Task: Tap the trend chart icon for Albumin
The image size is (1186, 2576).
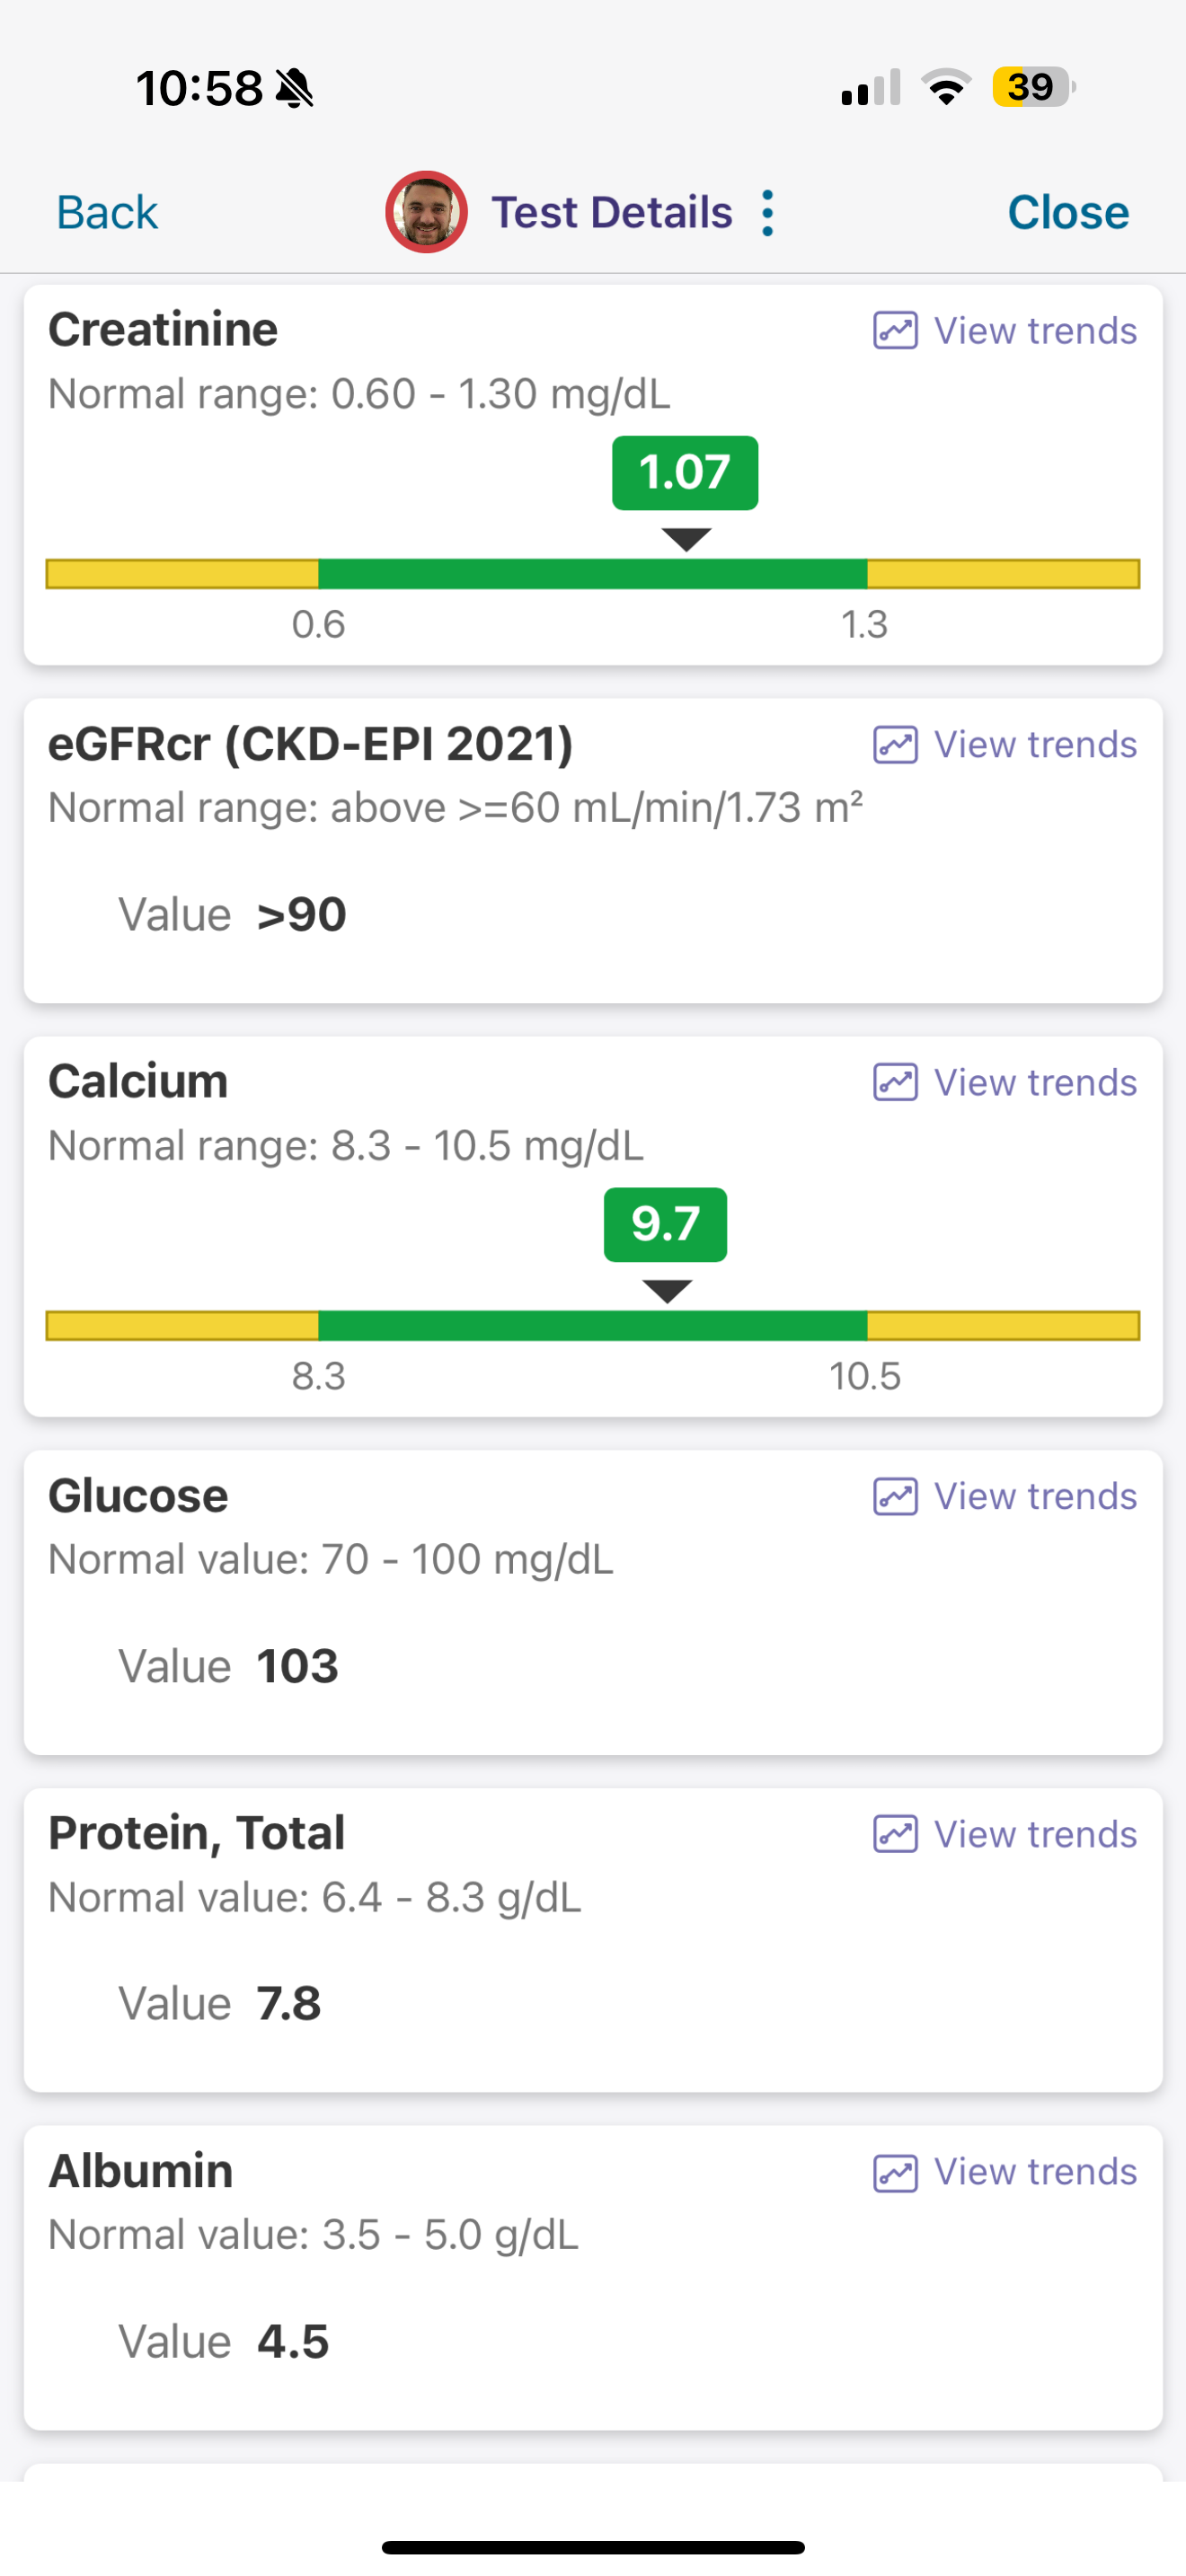Action: click(895, 2172)
